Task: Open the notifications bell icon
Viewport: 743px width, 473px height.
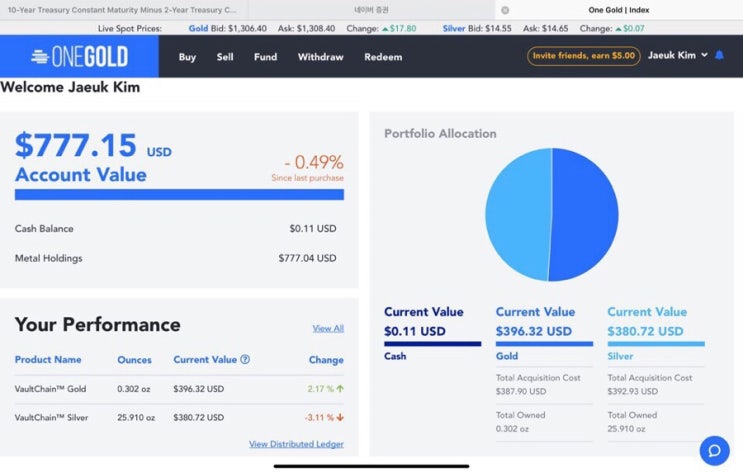Action: point(719,55)
